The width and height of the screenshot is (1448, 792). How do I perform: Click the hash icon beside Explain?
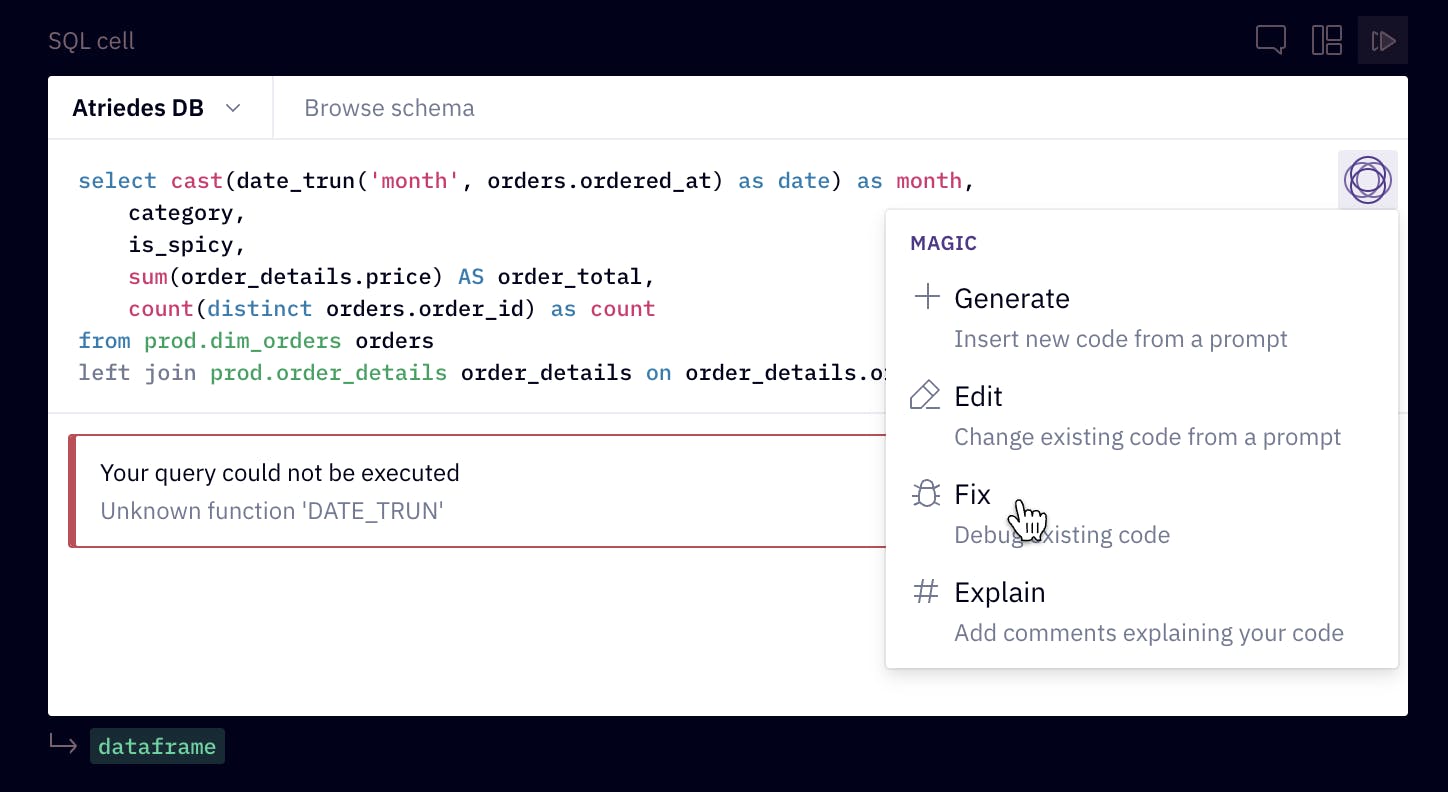coord(926,592)
